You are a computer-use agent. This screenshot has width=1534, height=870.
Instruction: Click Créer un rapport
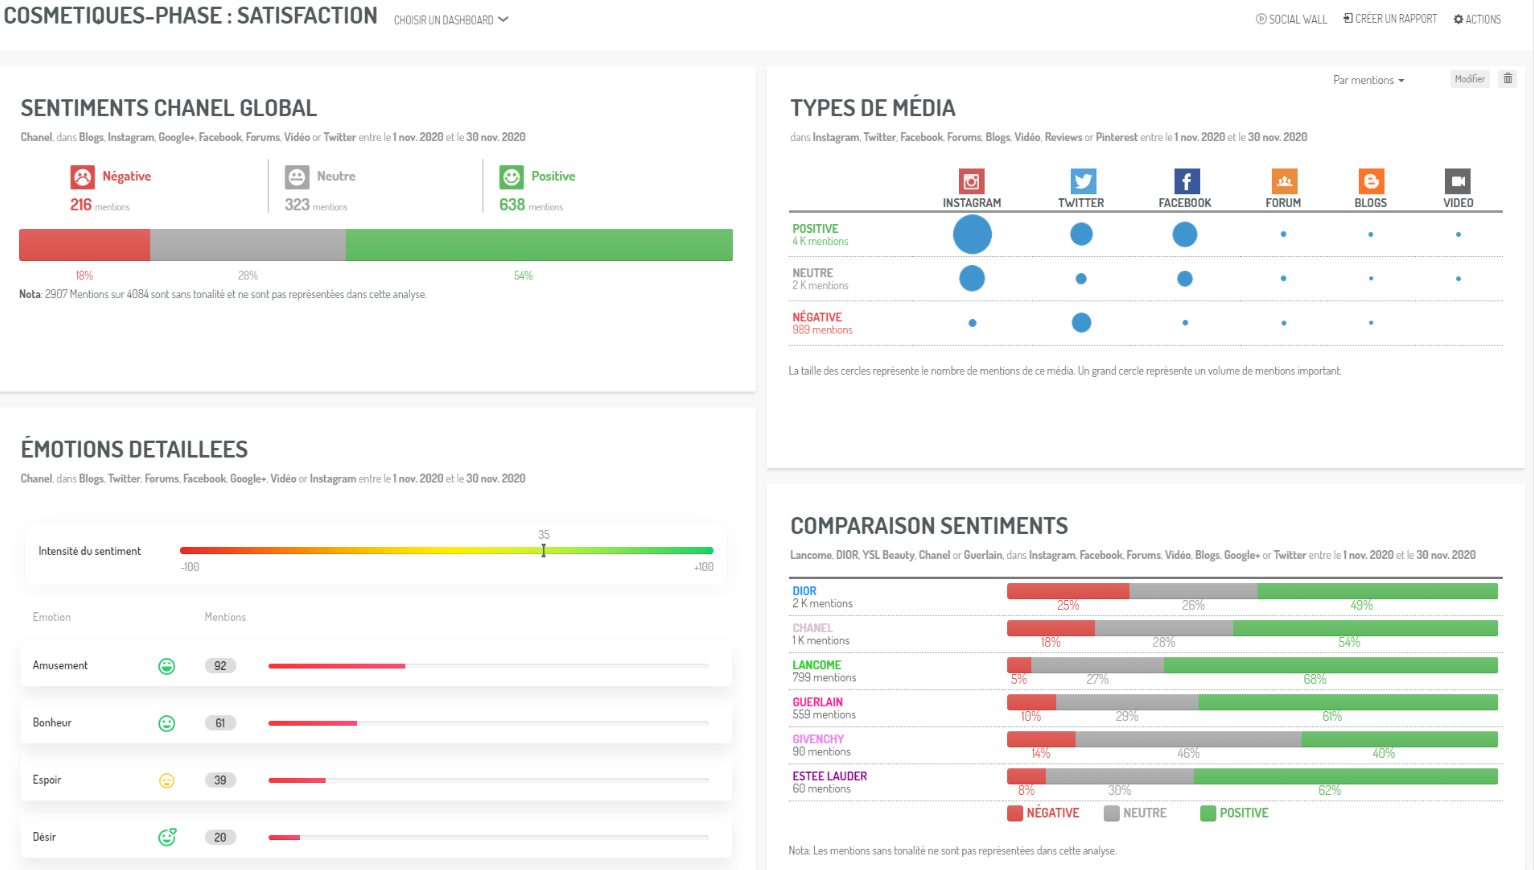(1390, 19)
